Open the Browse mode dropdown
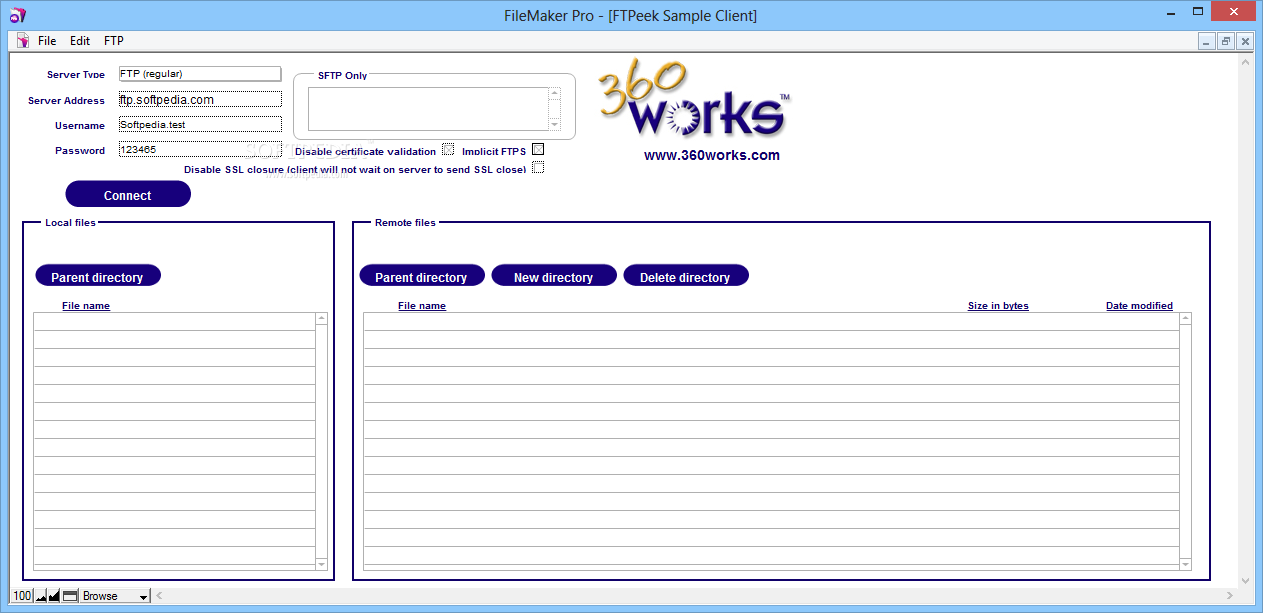 115,596
